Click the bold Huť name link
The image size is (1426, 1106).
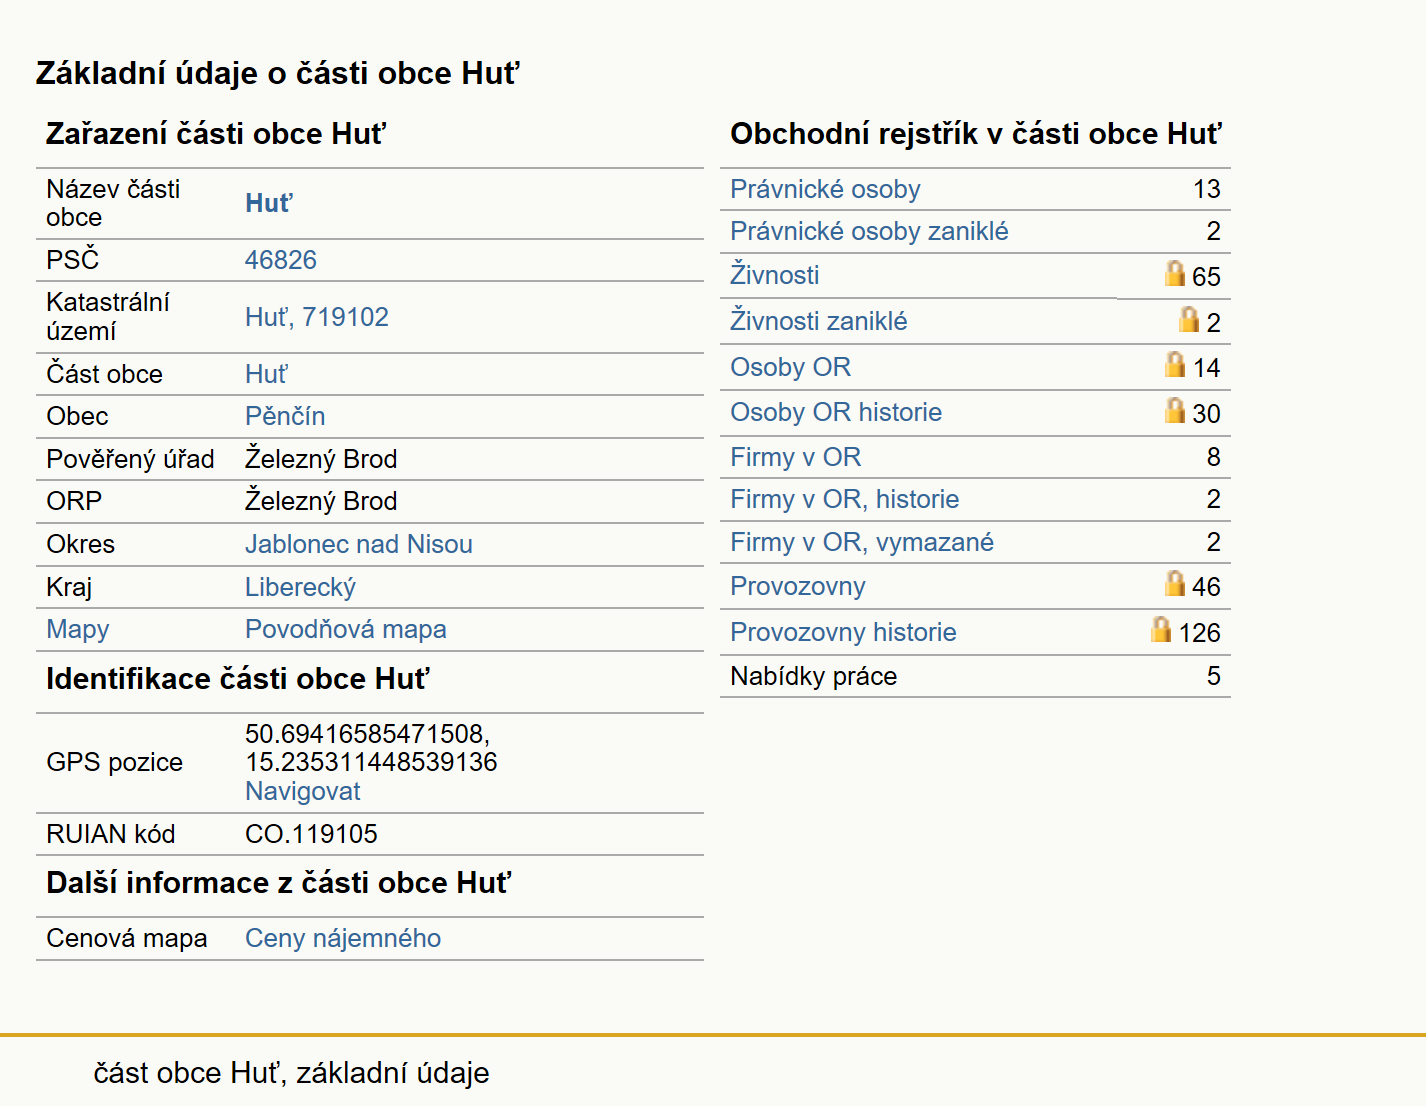coord(269,203)
